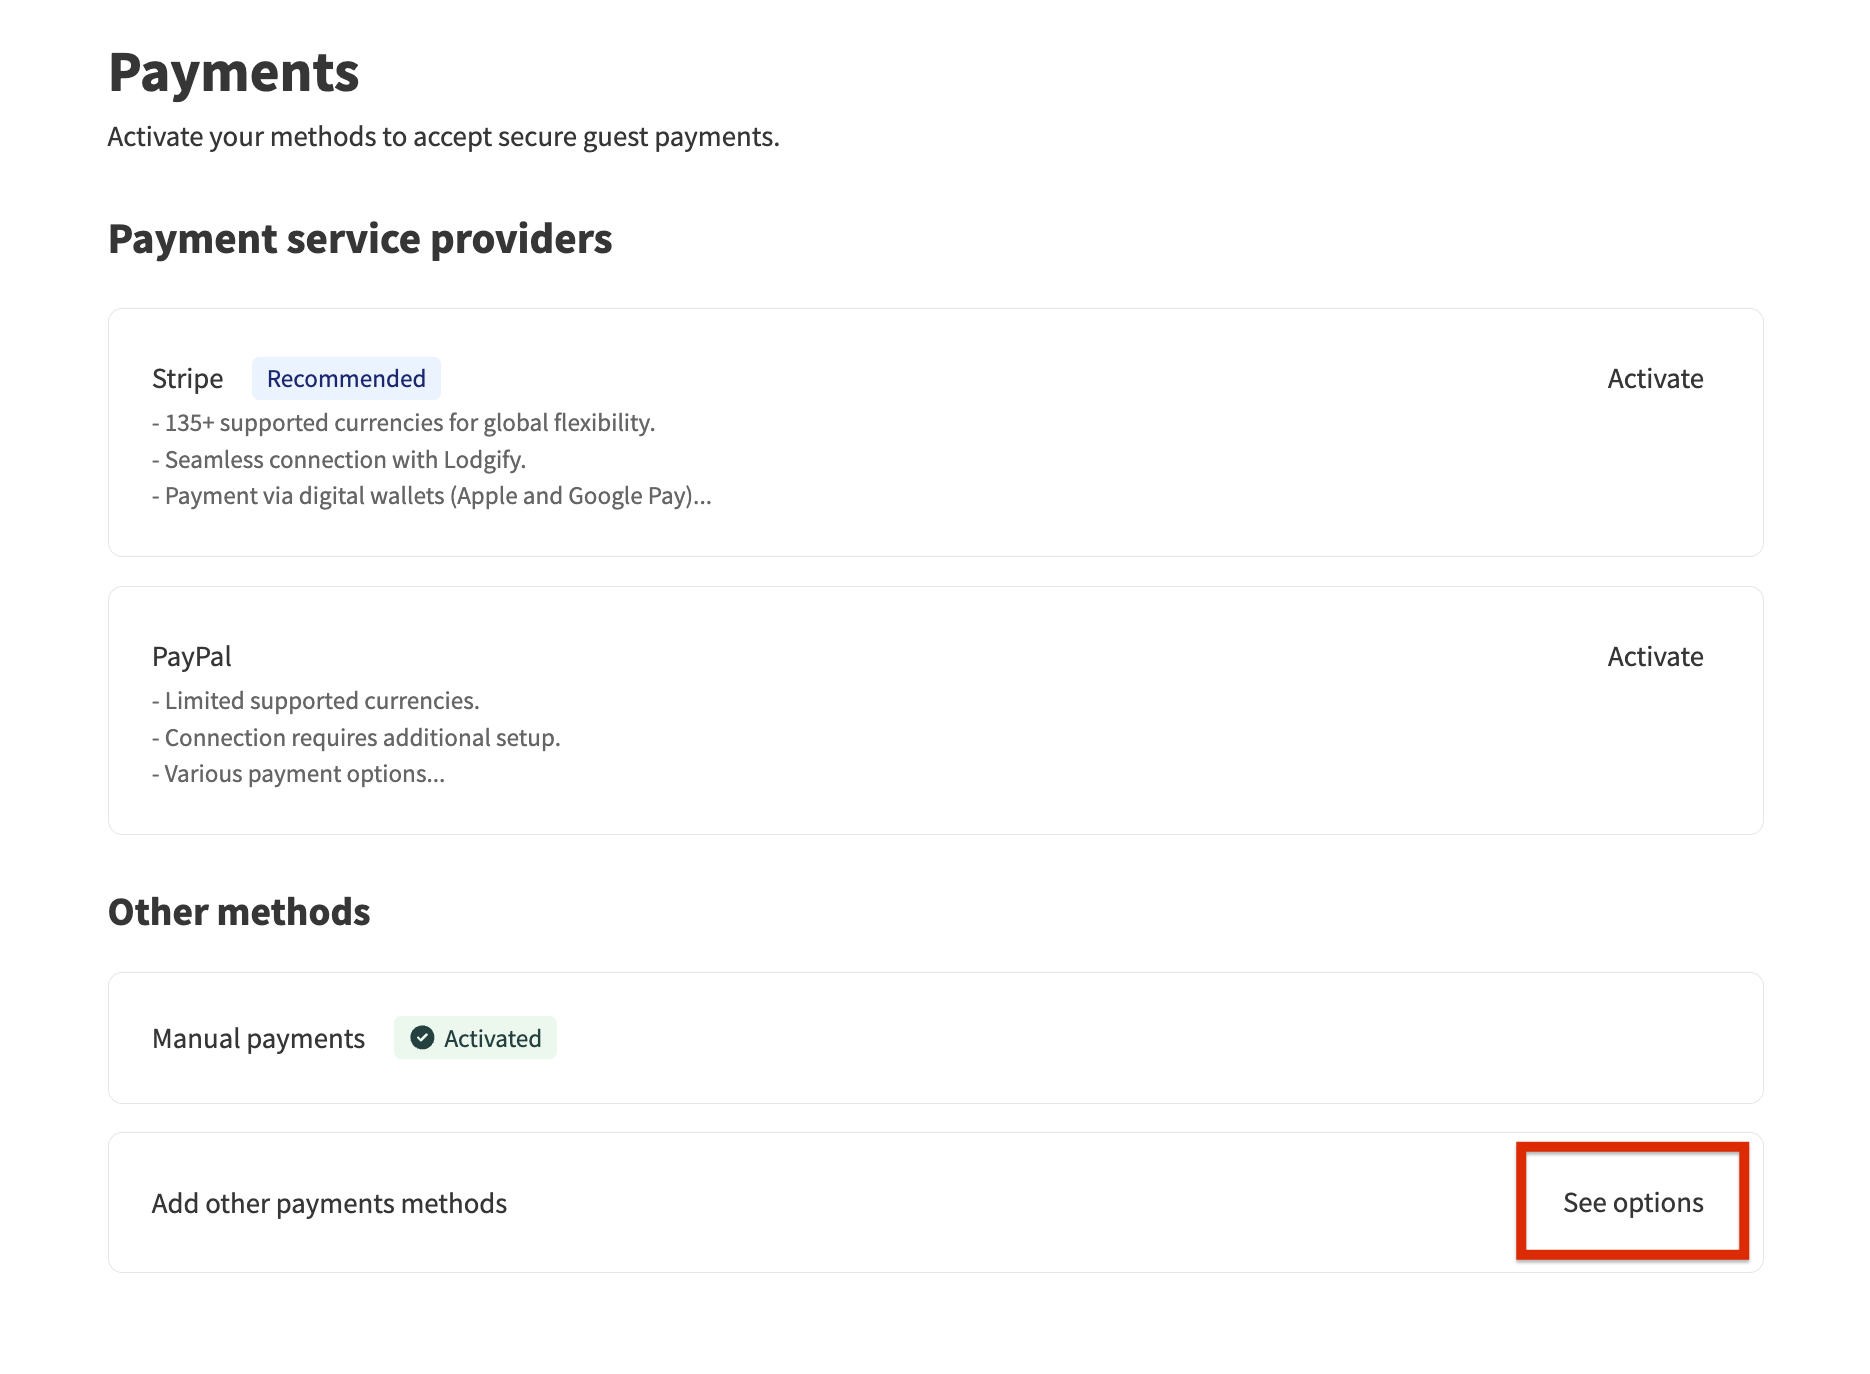Click the Limited supported currencies line
This screenshot has width=1870, height=1374.
point(316,701)
